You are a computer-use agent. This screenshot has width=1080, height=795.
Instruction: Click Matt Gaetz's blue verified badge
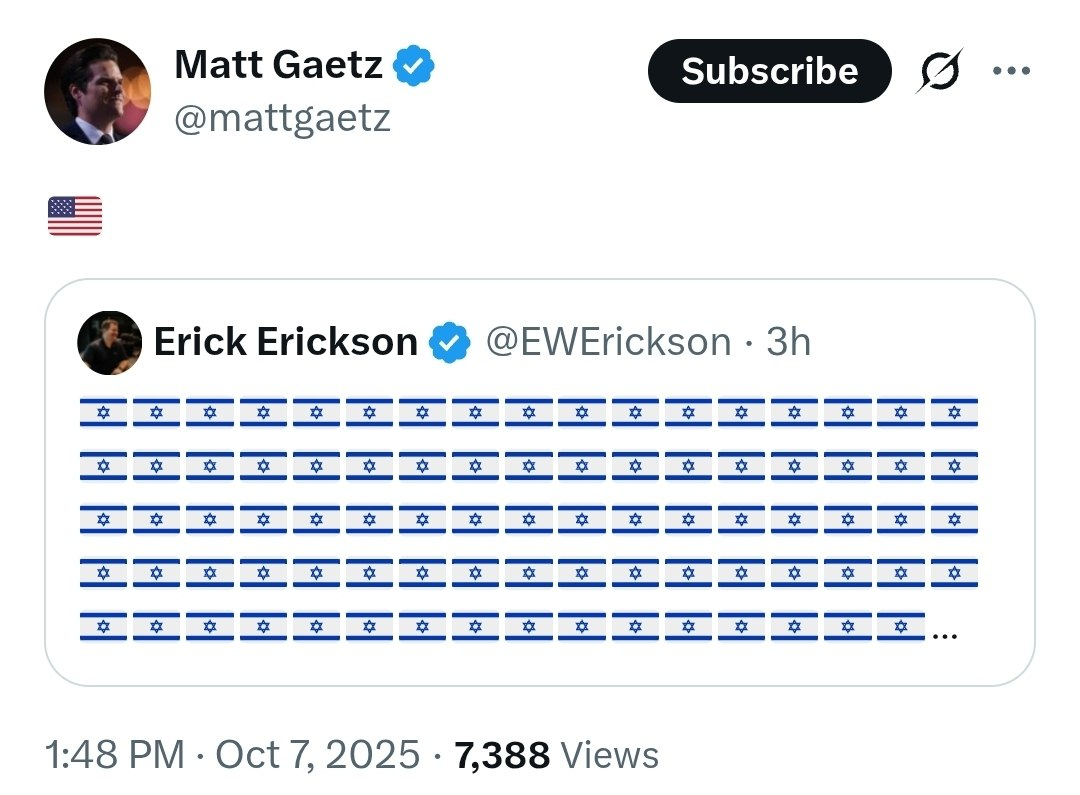[412, 66]
